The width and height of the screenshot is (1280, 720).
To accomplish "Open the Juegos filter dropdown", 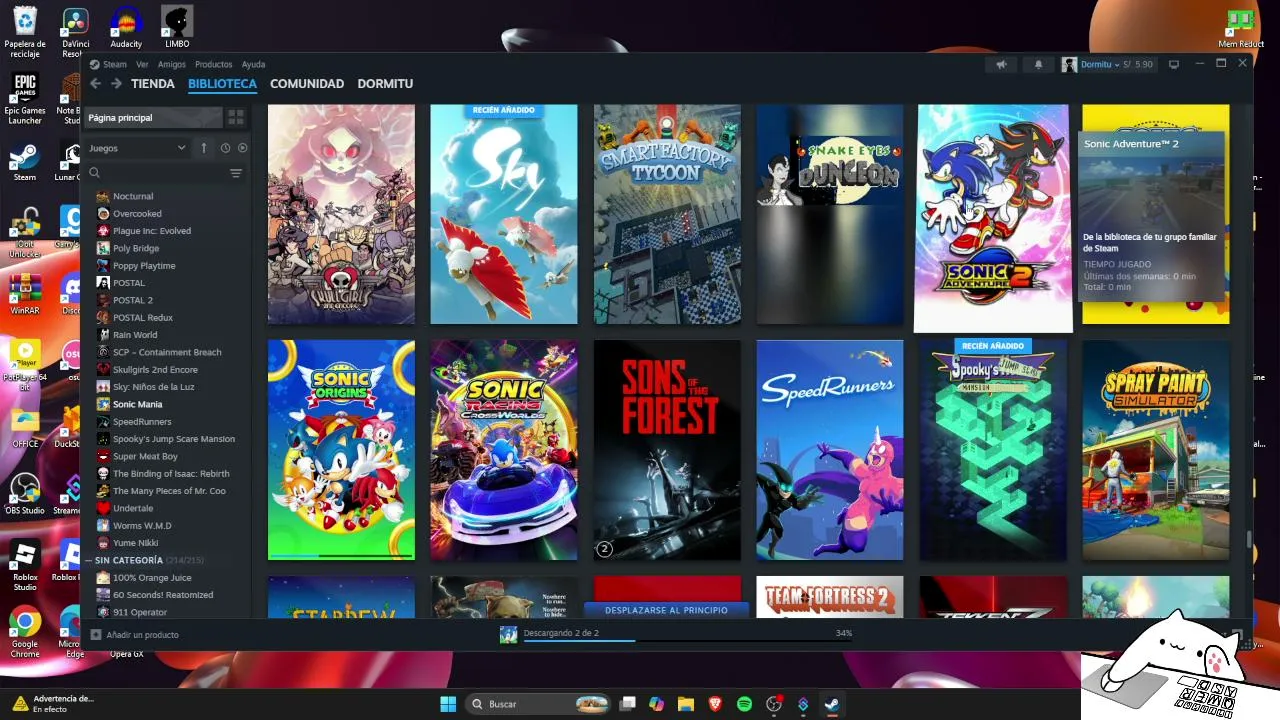I will click(x=137, y=148).
